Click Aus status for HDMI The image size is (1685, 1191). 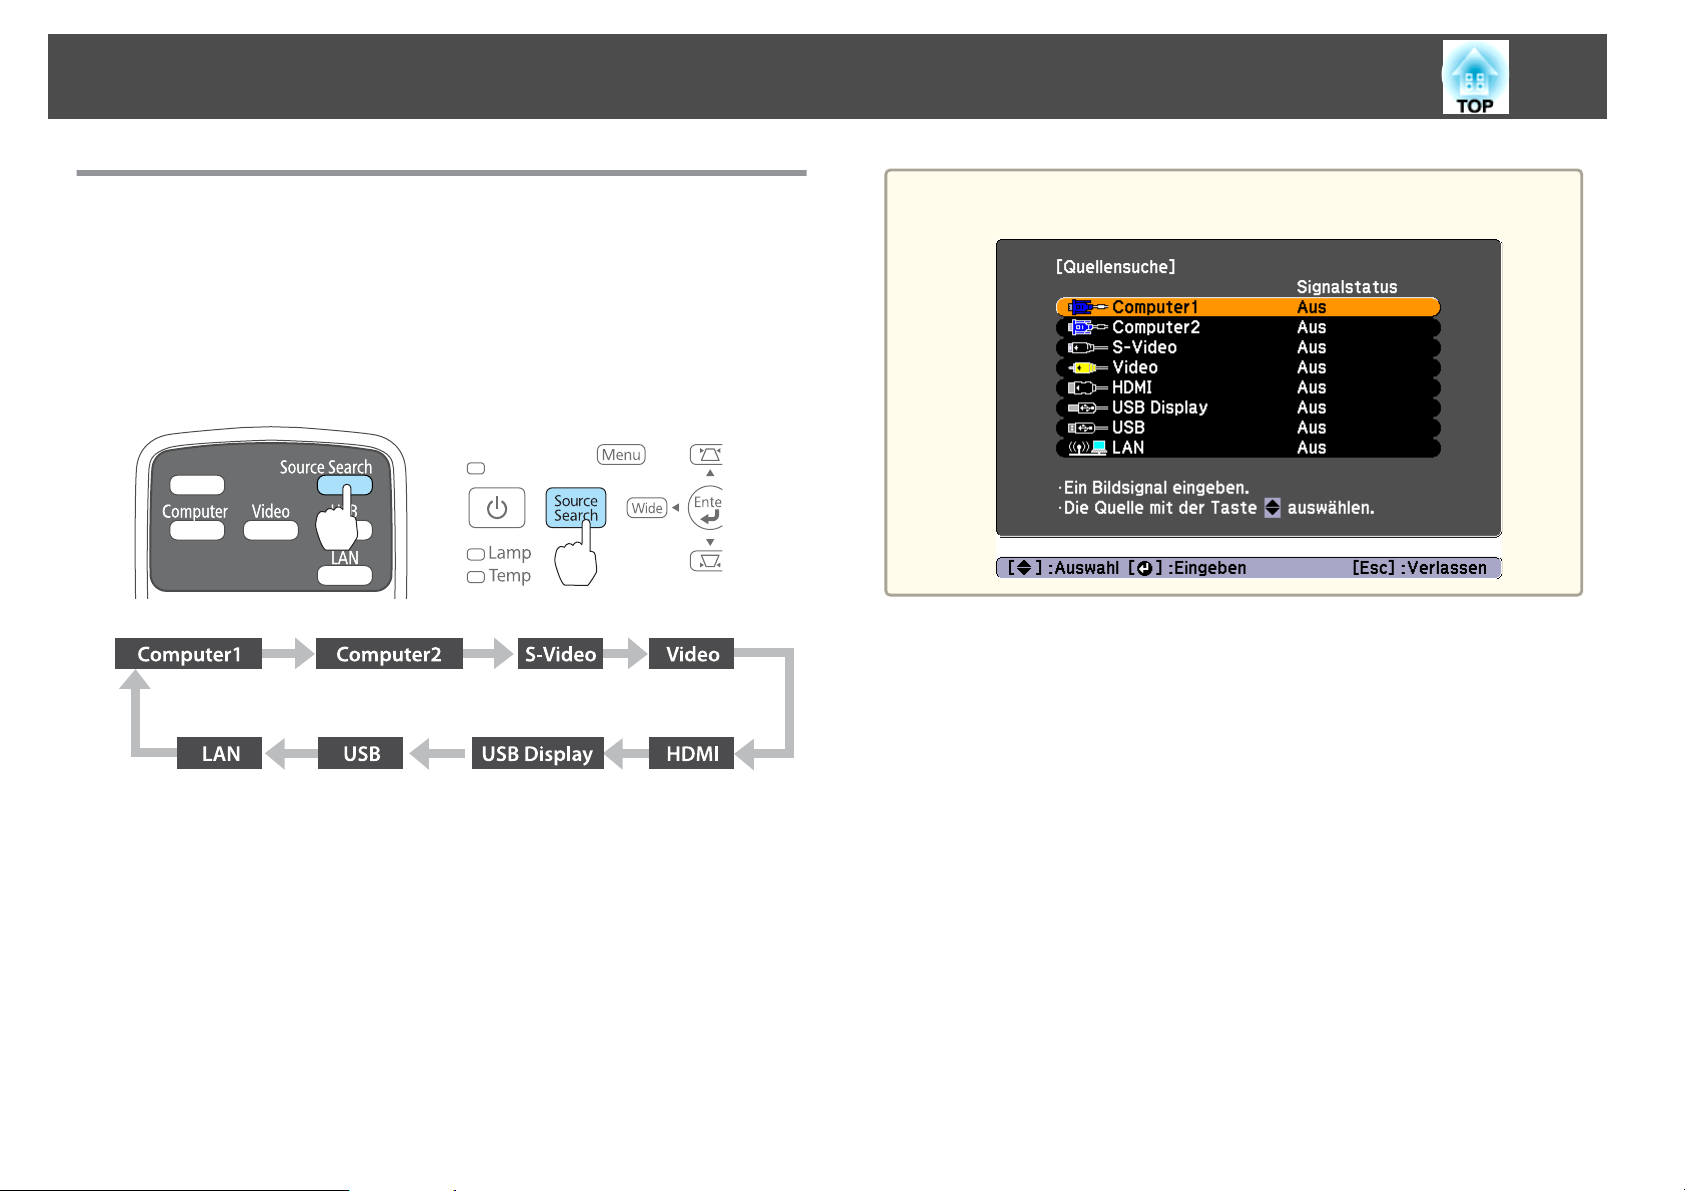(x=1311, y=387)
